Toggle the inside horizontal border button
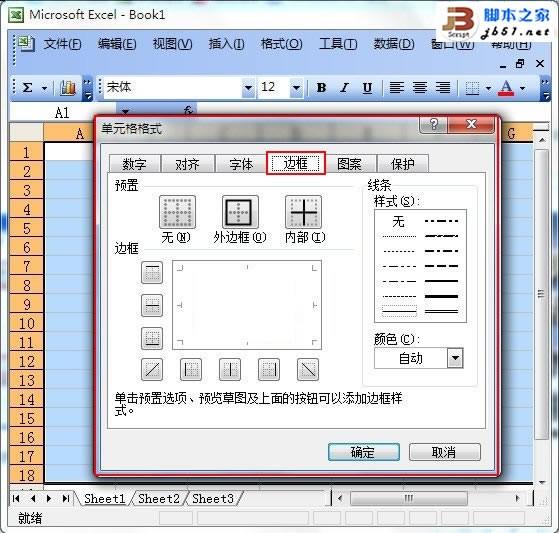Image resolution: width=559 pixels, height=533 pixels. [x=152, y=306]
